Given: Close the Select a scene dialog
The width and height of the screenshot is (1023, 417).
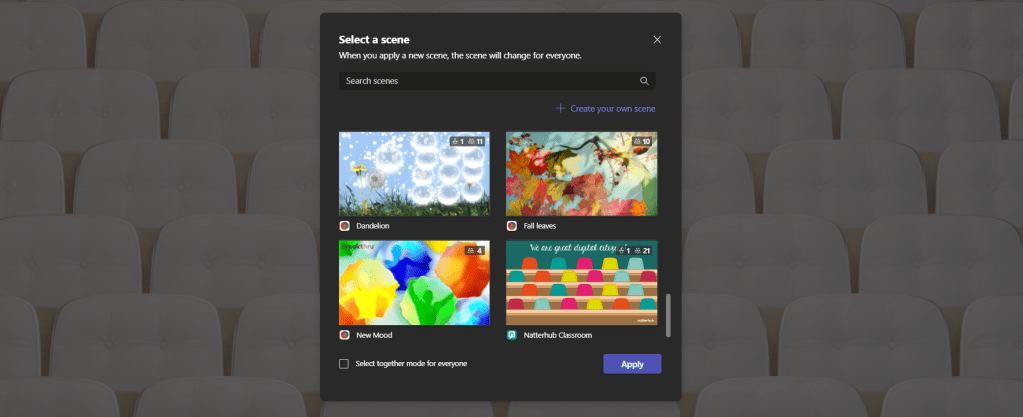Looking at the screenshot, I should click(x=657, y=40).
